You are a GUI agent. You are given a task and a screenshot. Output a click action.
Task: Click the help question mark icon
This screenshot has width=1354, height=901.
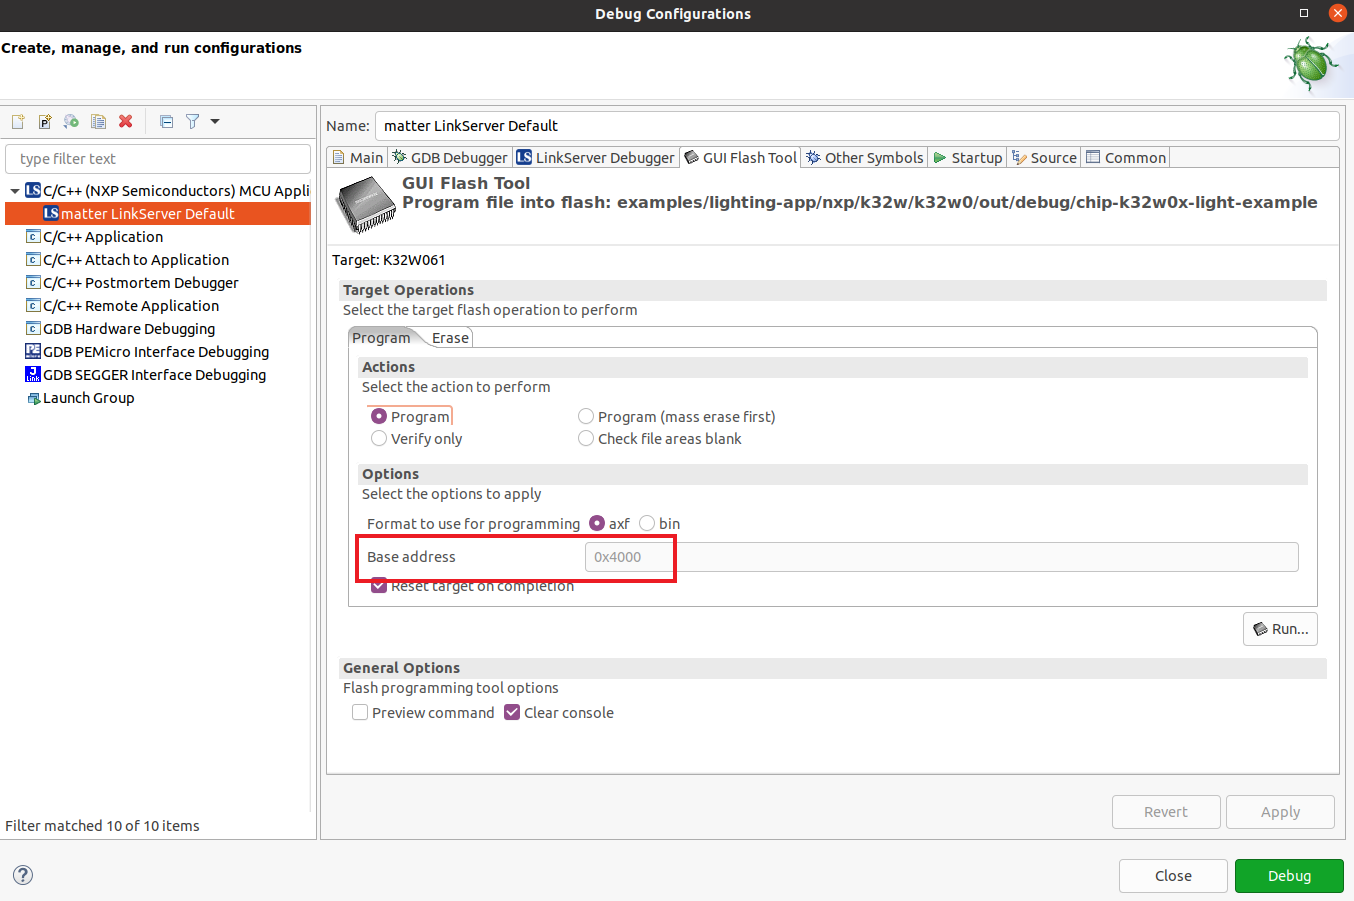click(22, 874)
